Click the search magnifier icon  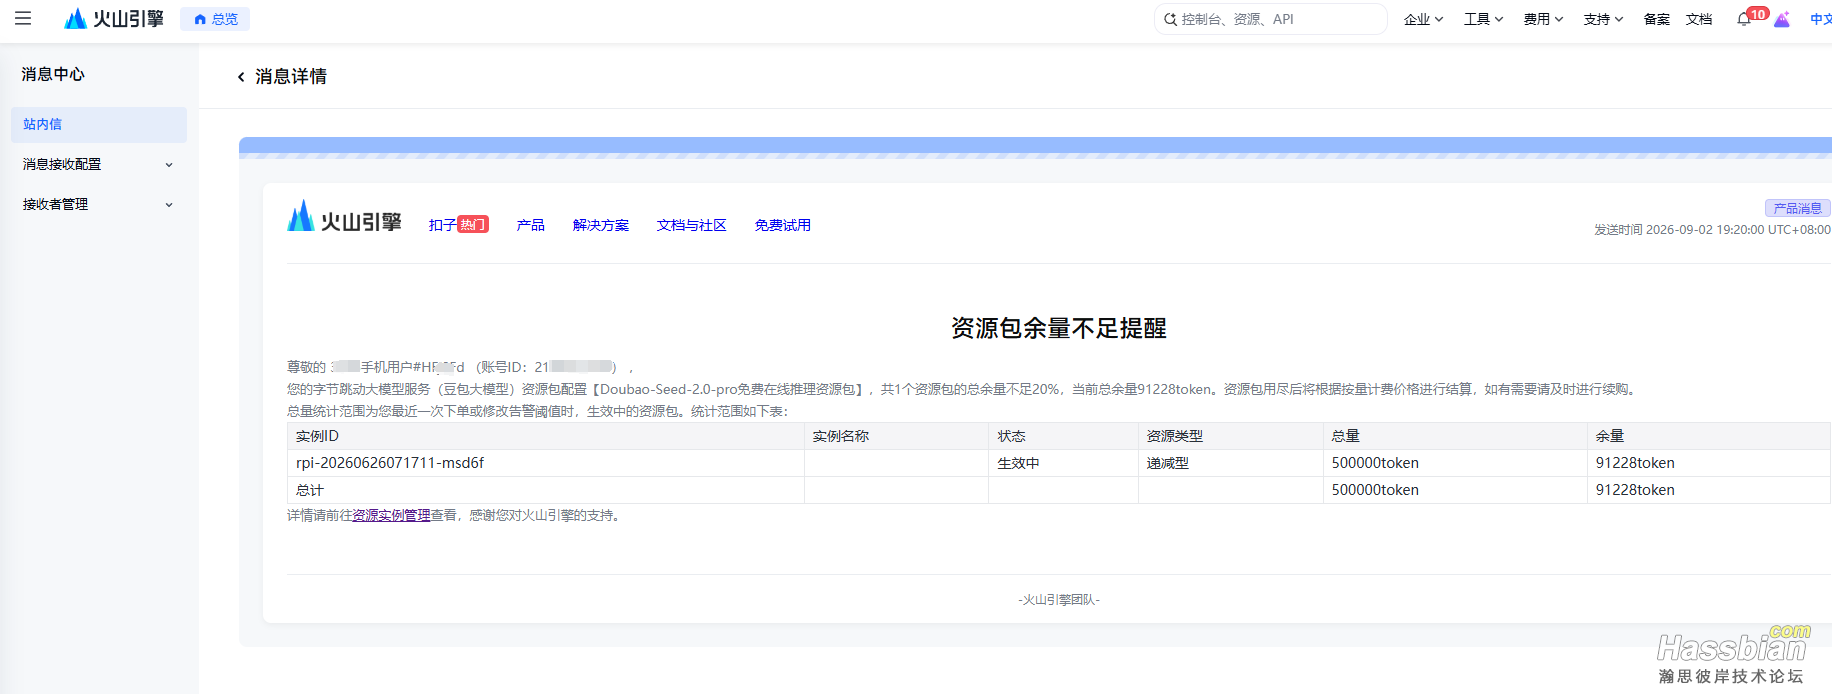pyautogui.click(x=1170, y=19)
